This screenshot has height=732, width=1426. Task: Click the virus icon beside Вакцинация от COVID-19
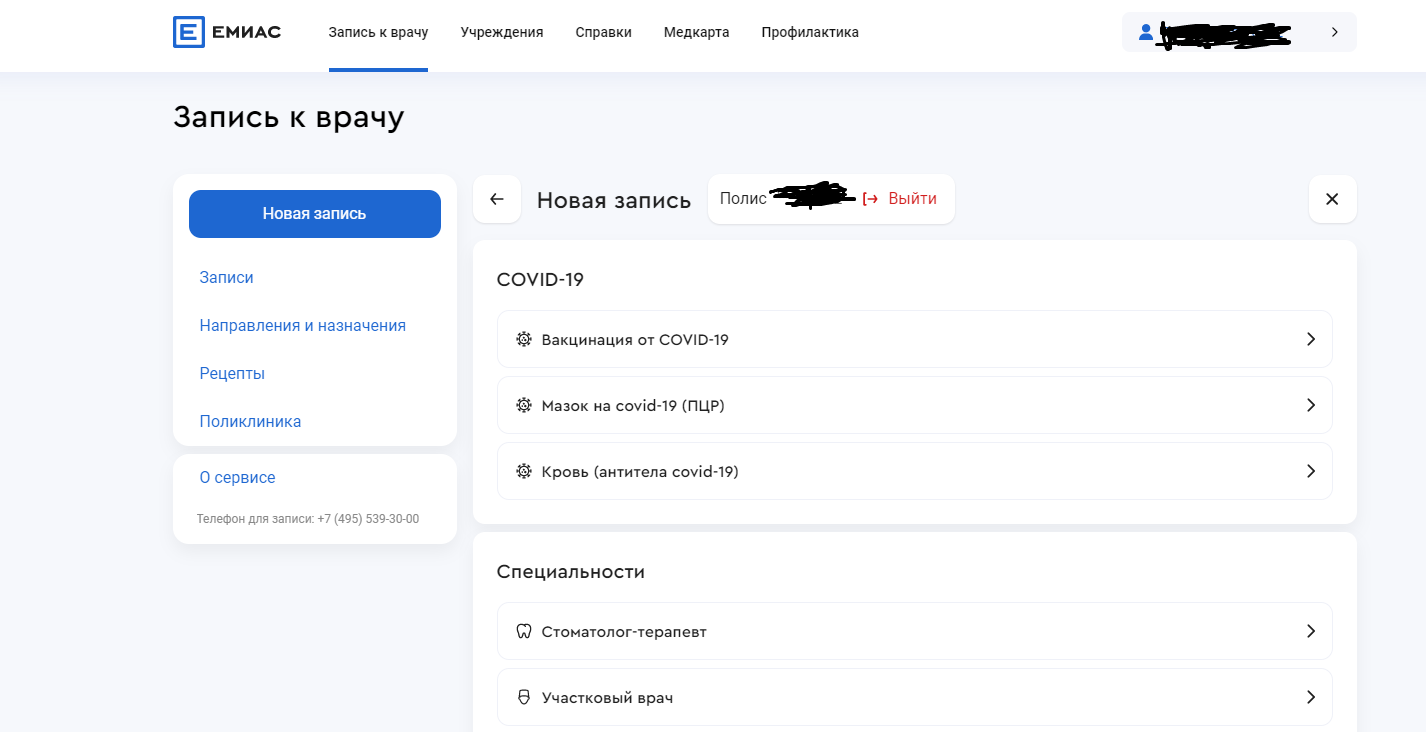523,340
